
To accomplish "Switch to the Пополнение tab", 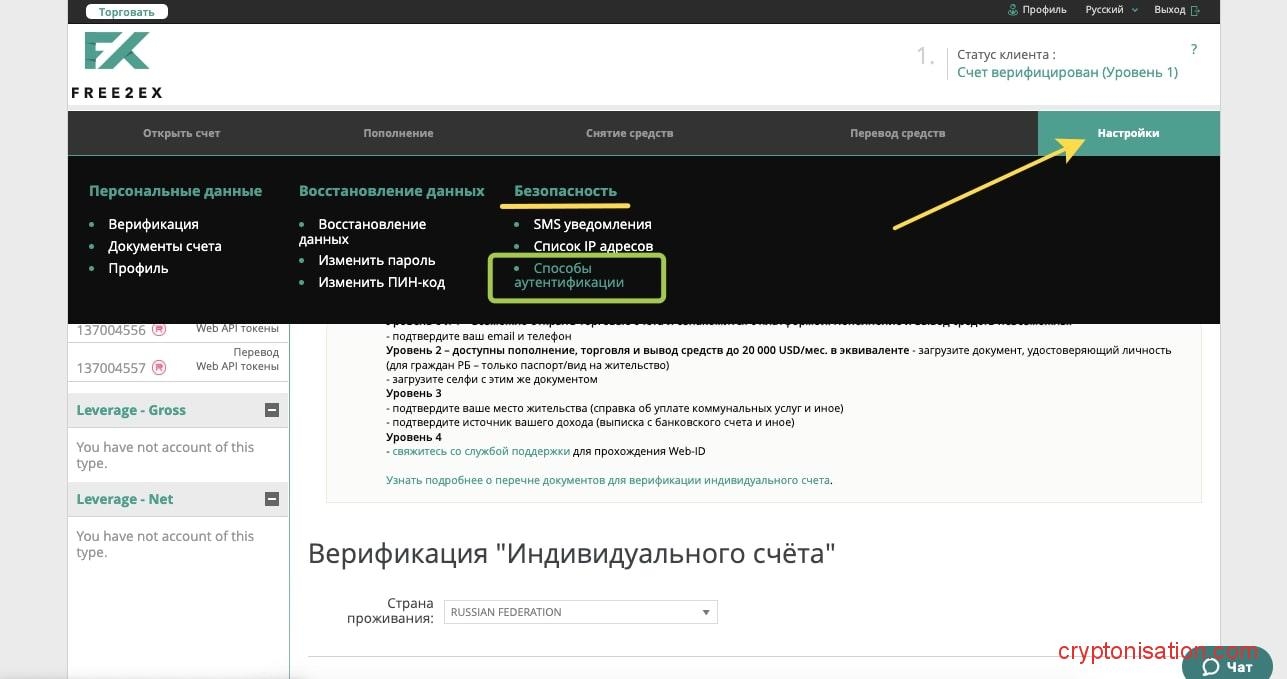I will pyautogui.click(x=398, y=133).
